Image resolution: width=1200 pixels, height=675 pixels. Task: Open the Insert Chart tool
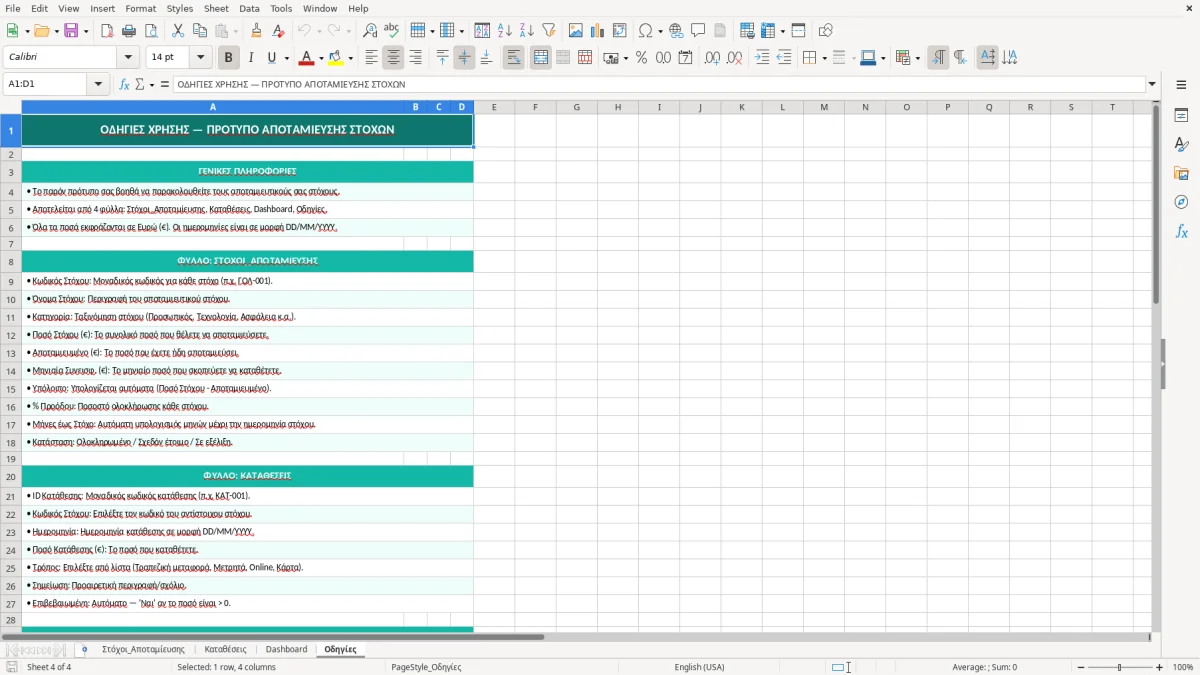pyautogui.click(x=598, y=31)
